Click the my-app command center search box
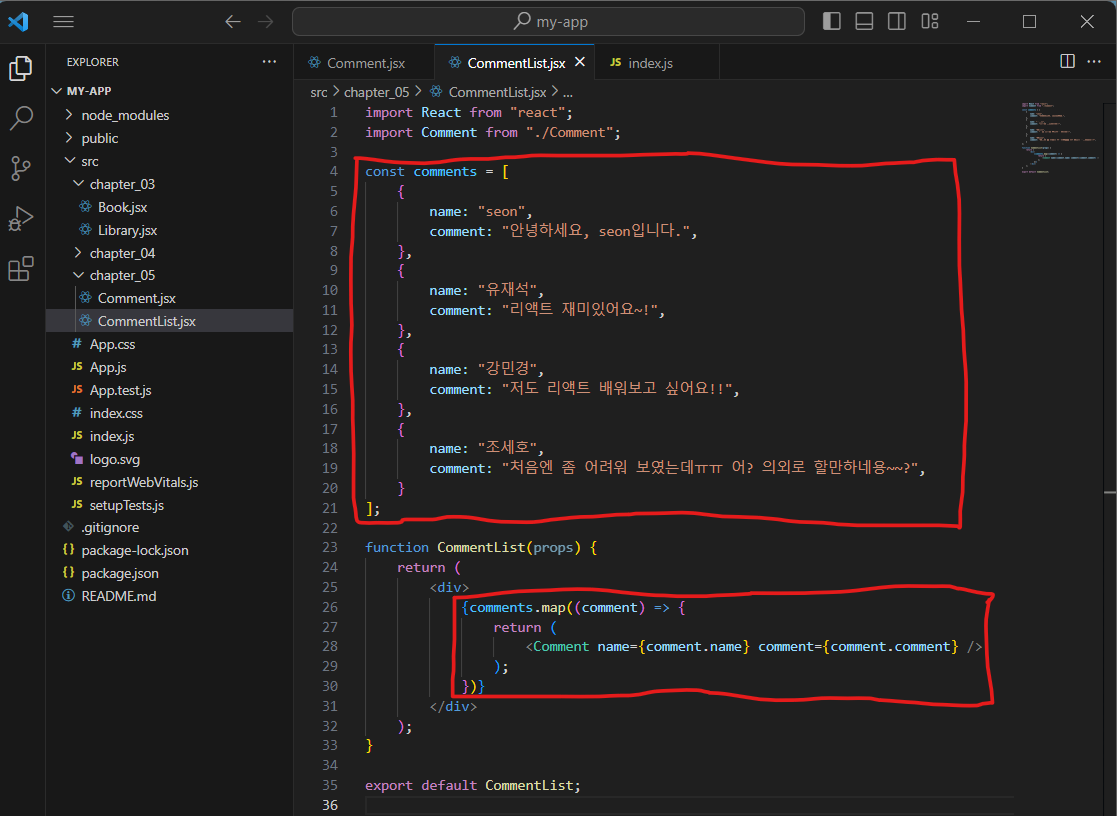Viewport: 1117px width, 816px height. [x=548, y=21]
